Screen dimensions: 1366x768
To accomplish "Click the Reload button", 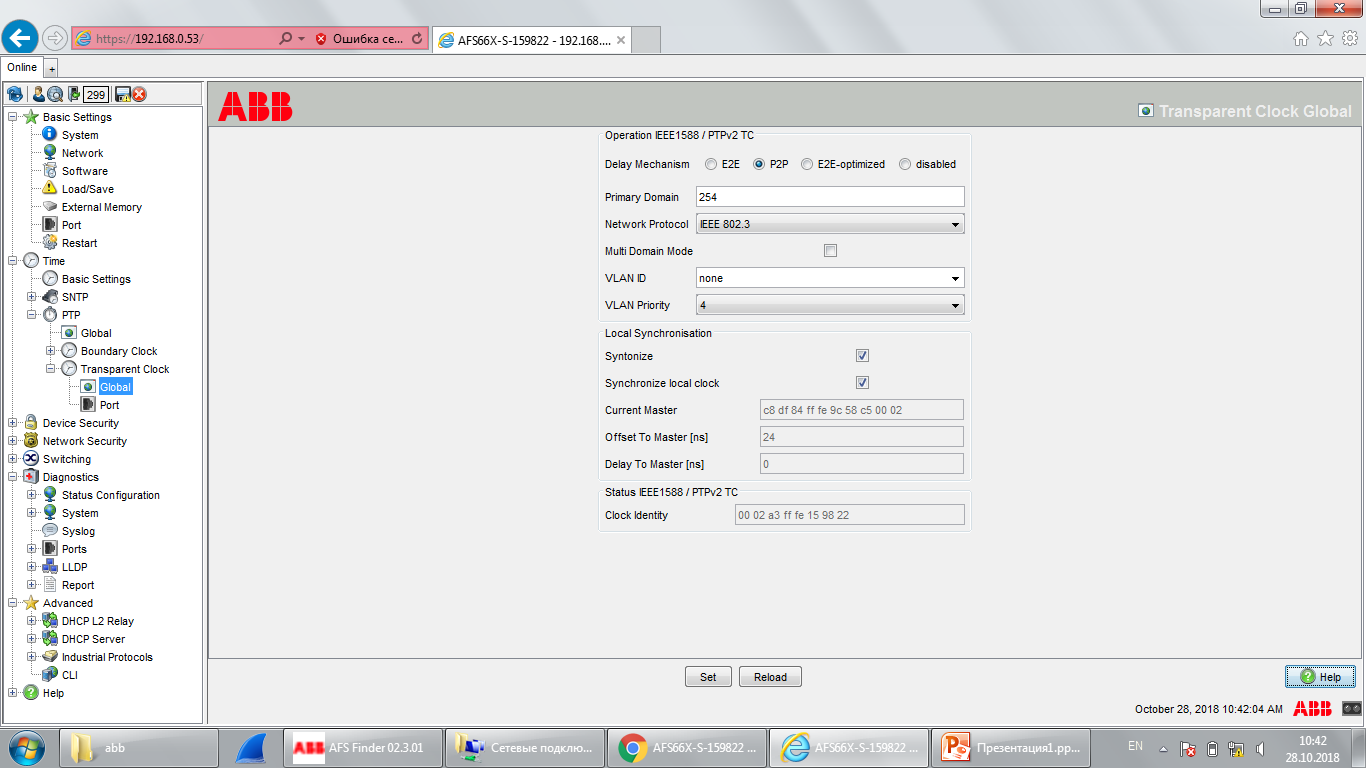I will [770, 677].
